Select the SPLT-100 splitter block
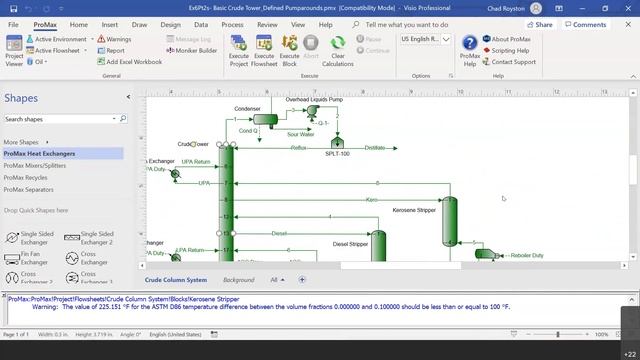 (337, 143)
